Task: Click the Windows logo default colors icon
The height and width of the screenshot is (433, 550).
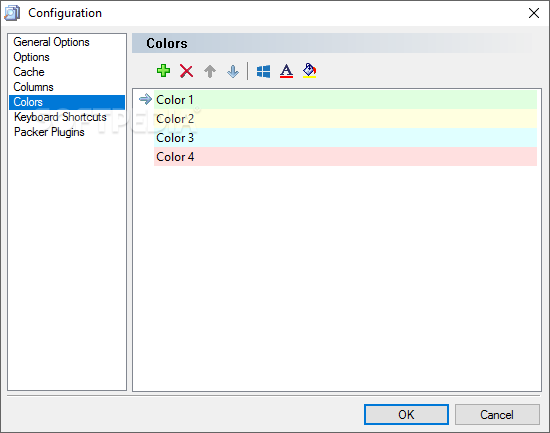Action: coord(263,71)
